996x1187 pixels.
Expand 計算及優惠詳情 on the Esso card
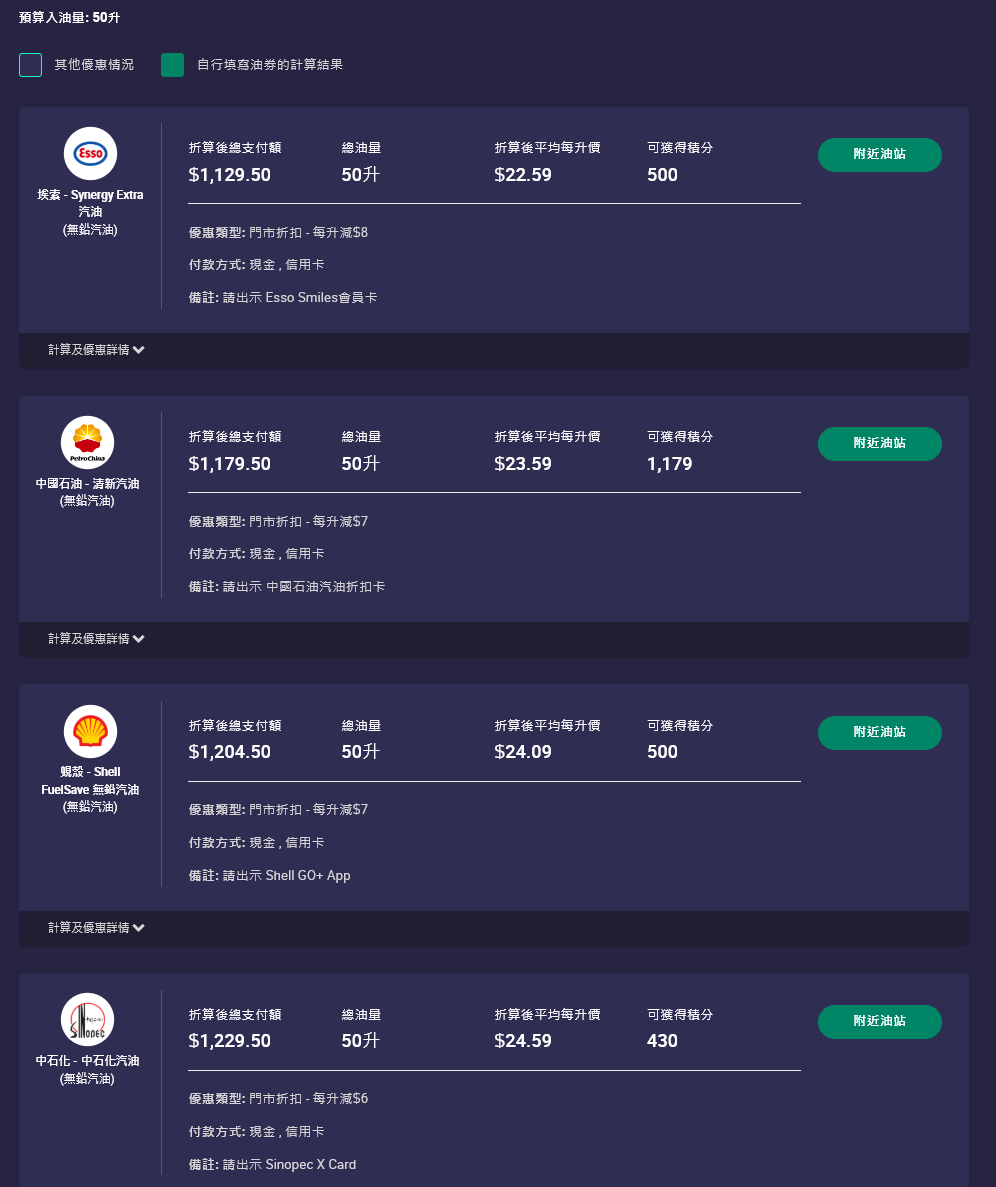[96, 350]
